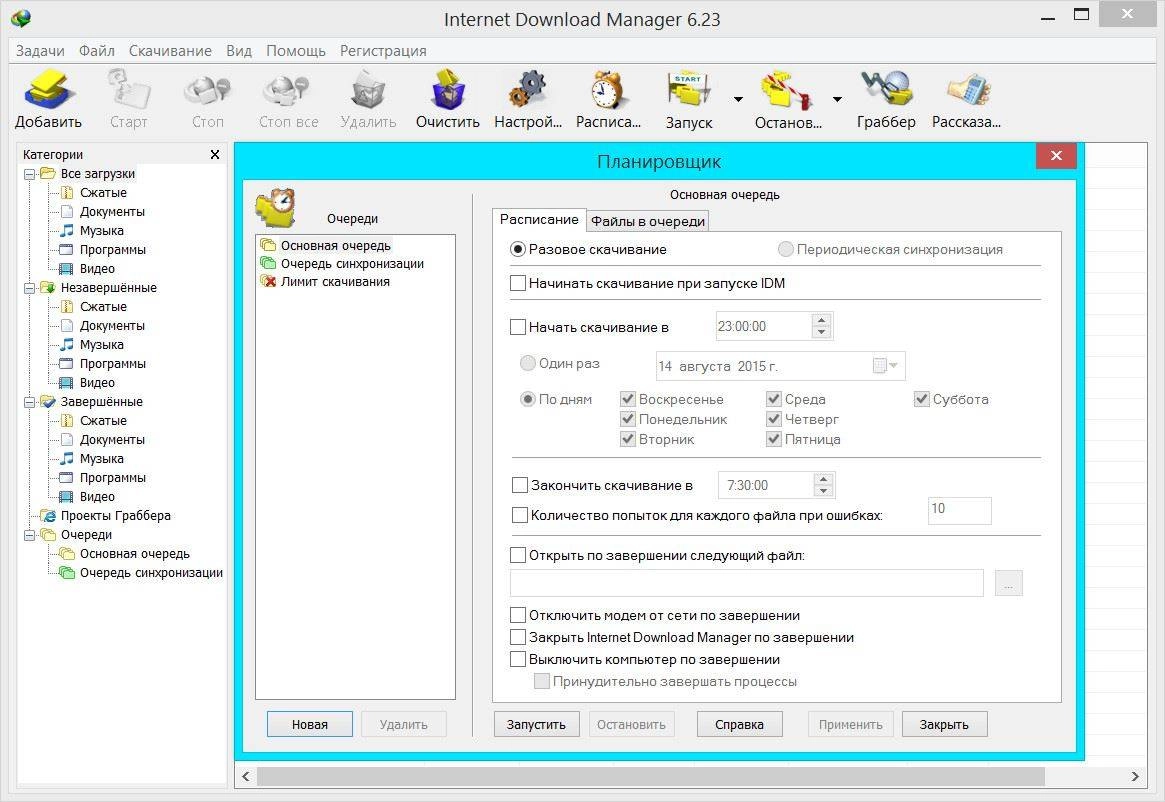Select Разовое скачивание radio button
Screen dimensions: 1165x802
518,249
